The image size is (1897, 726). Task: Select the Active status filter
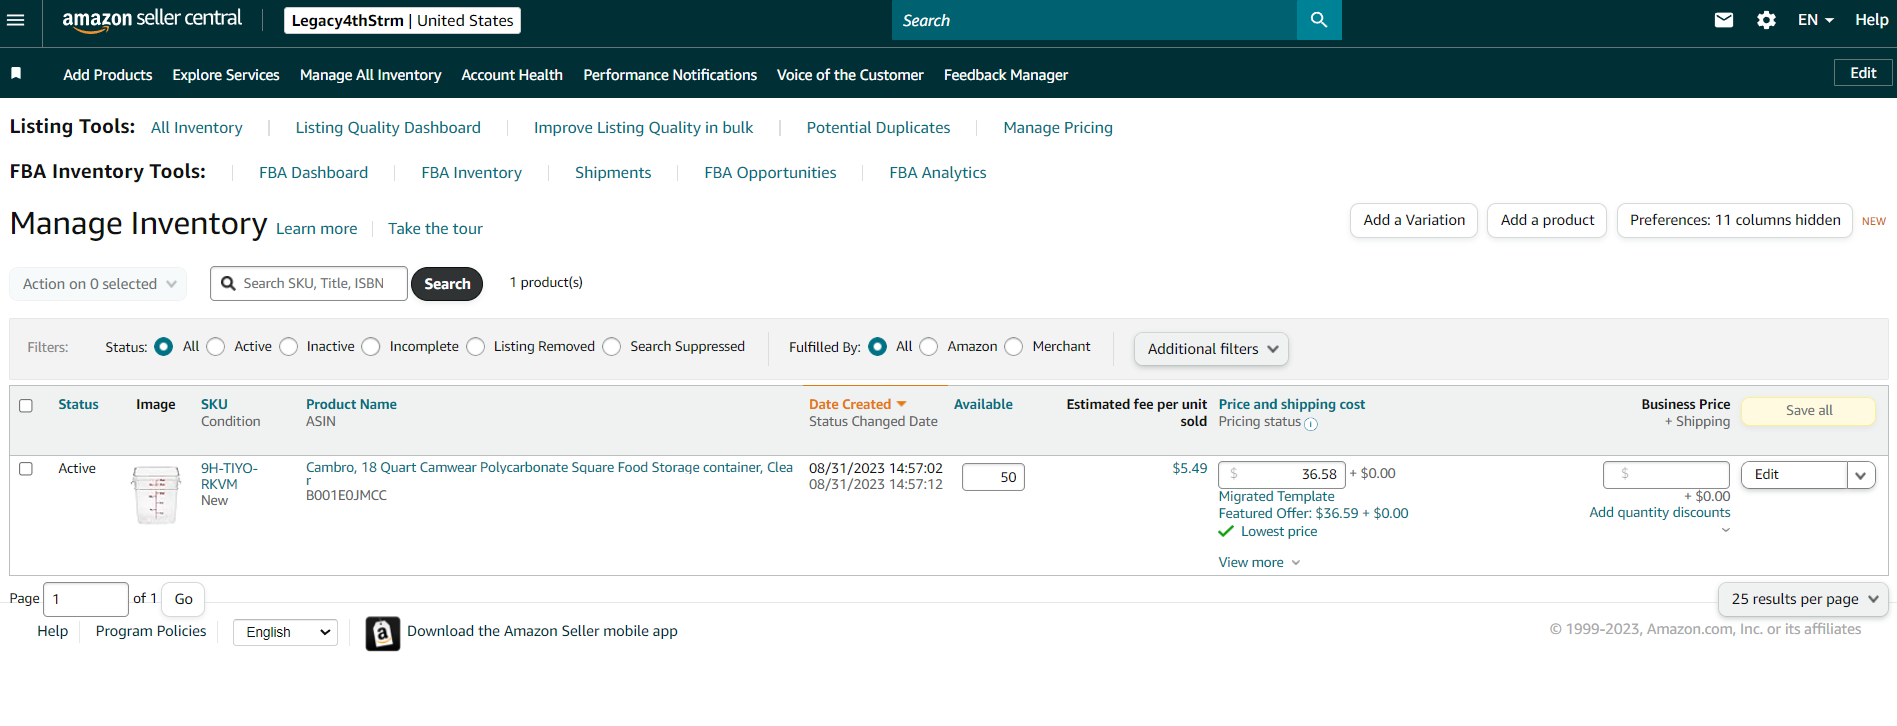click(x=216, y=347)
